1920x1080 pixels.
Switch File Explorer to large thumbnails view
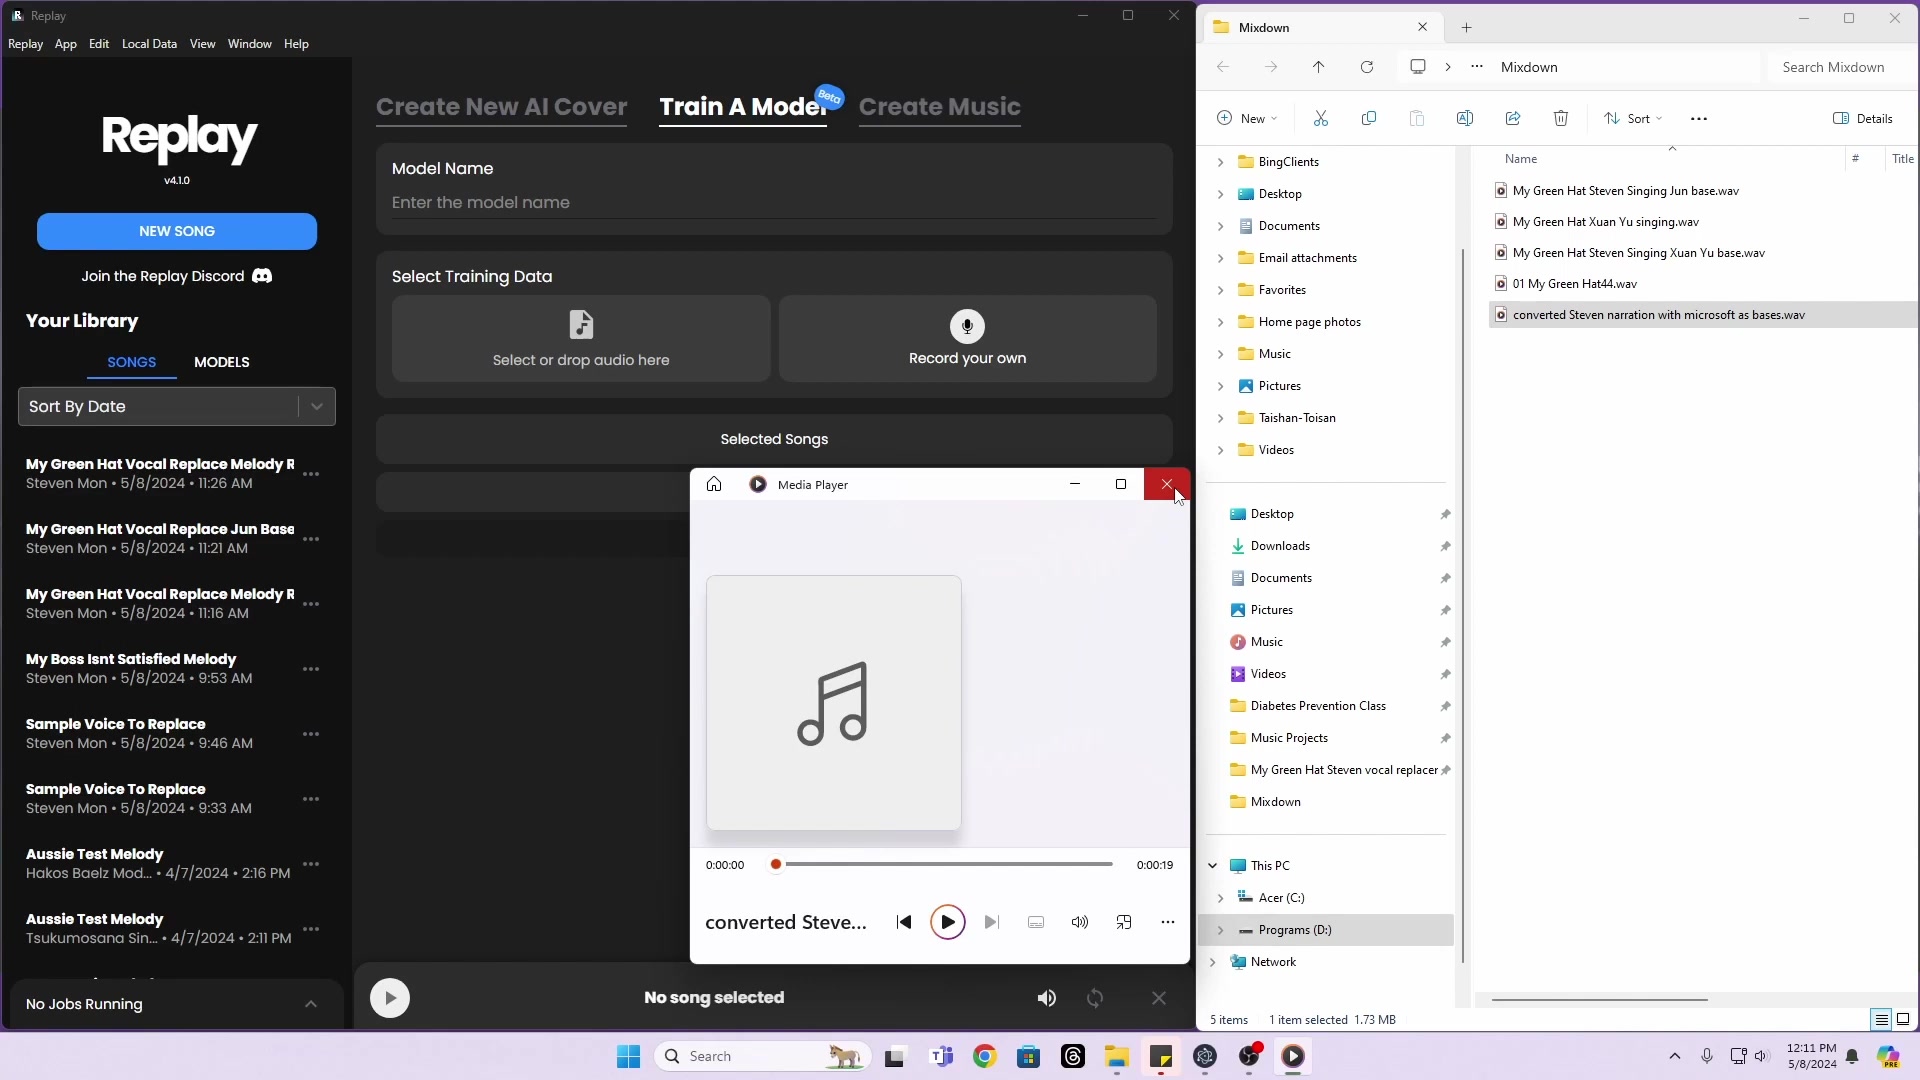point(1903,1020)
